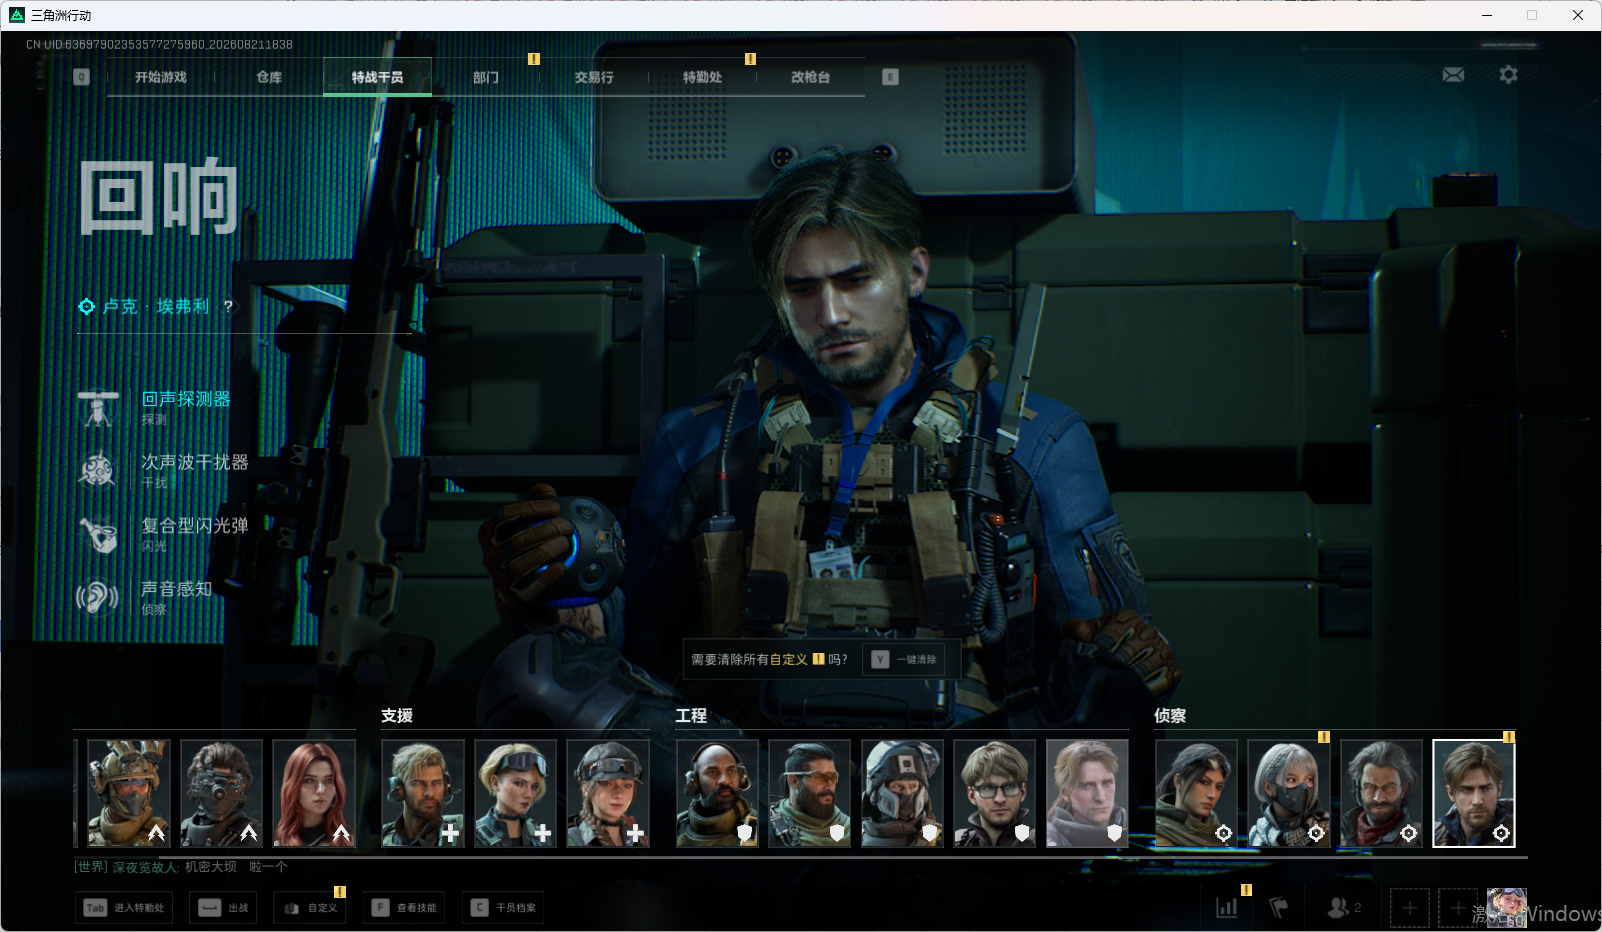The height and width of the screenshot is (932, 1602).
Task: Switch to the 改枪台 tab
Action: coord(810,77)
